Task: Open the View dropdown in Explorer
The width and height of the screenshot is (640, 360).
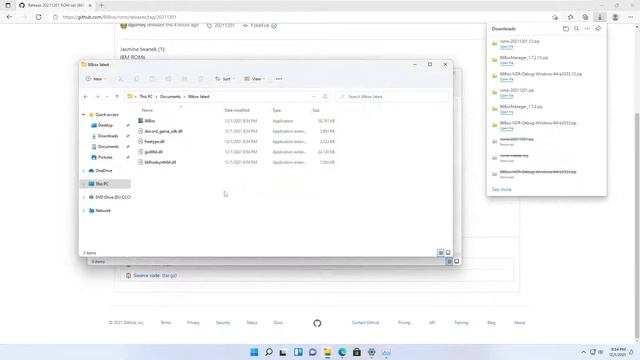Action: click(x=255, y=79)
